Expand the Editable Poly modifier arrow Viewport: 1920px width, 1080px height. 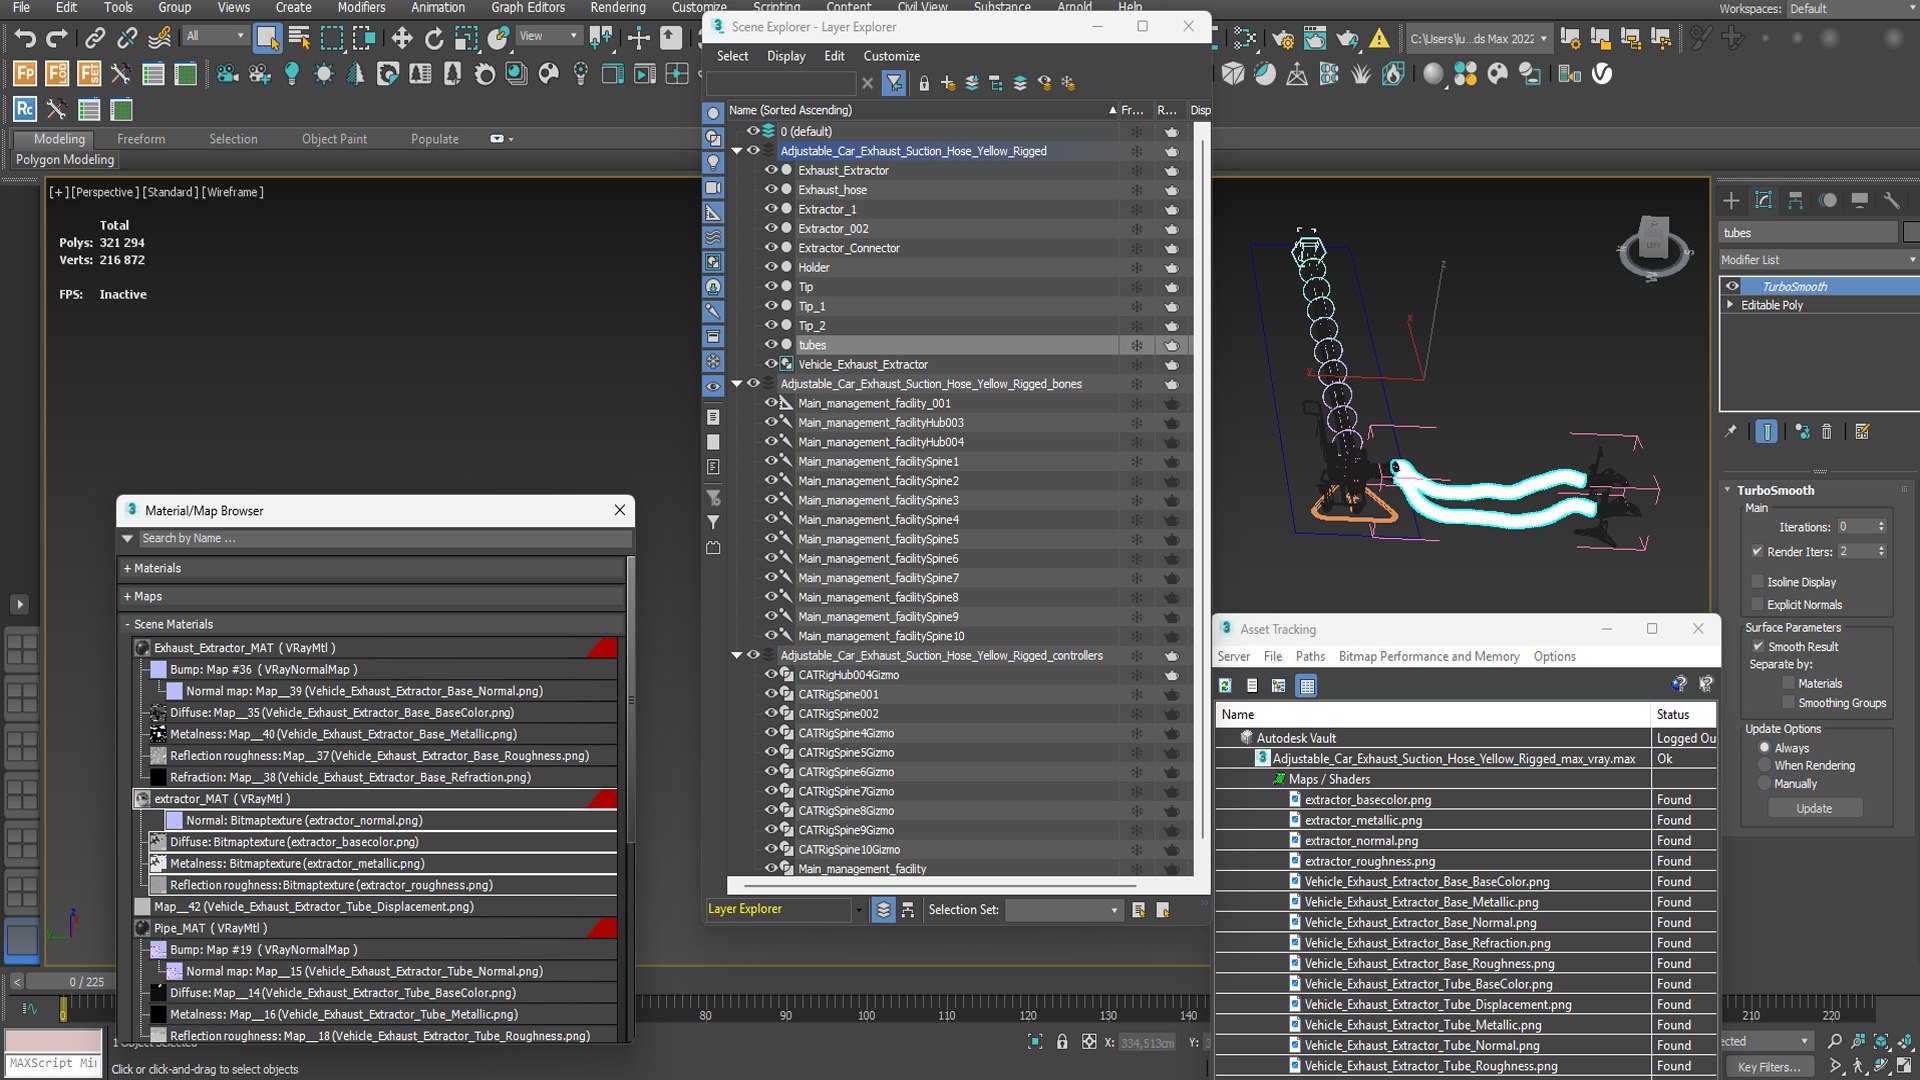(x=1730, y=305)
